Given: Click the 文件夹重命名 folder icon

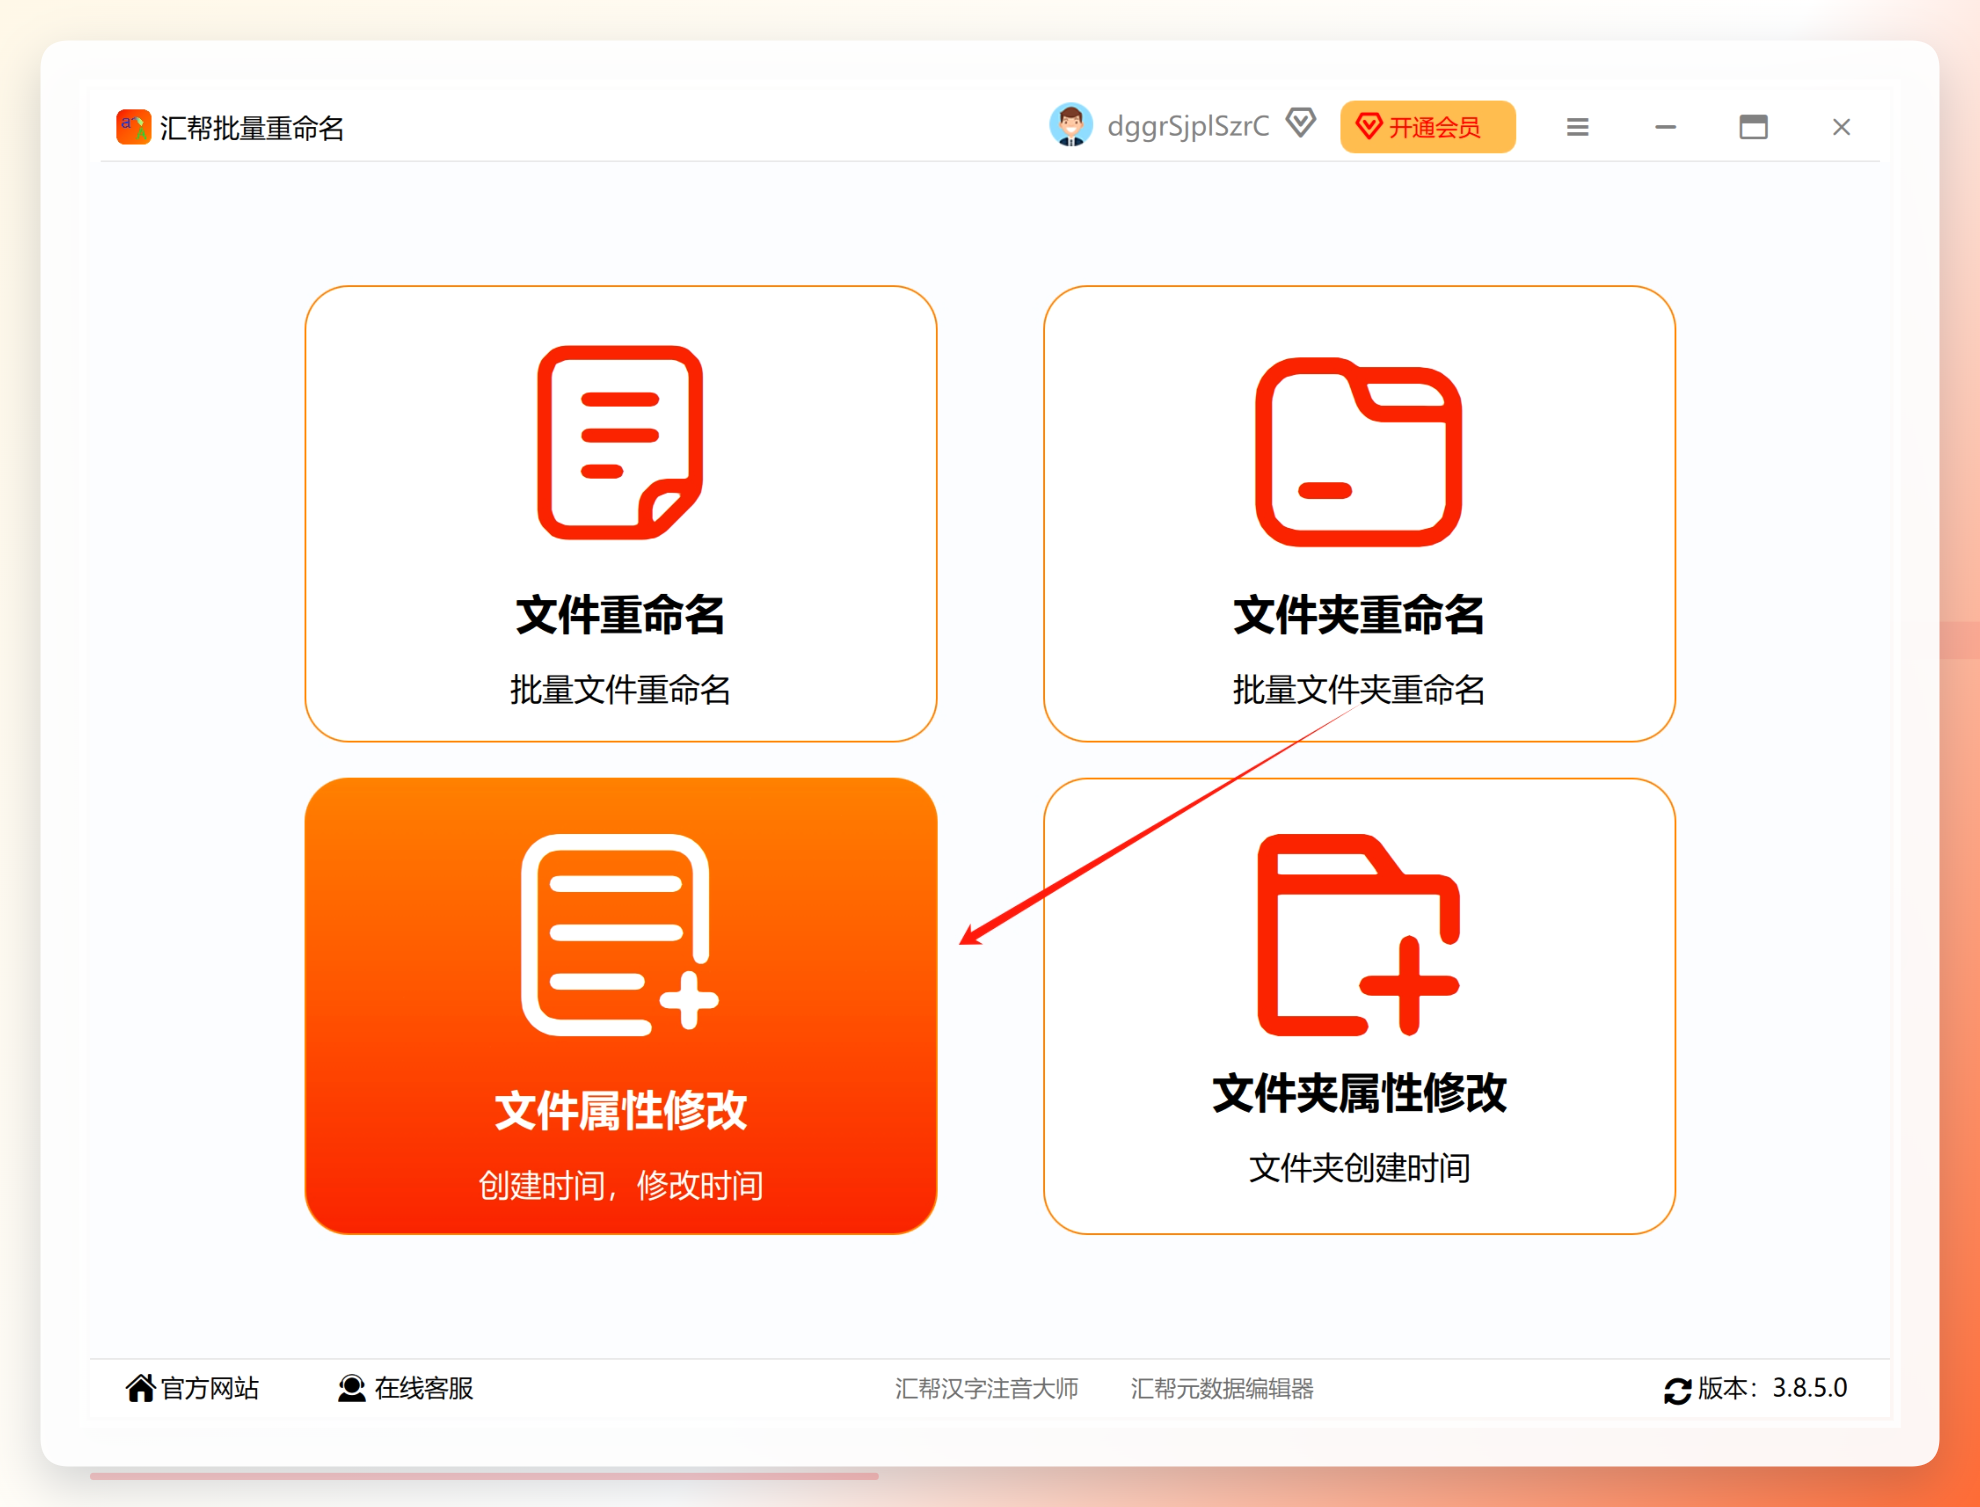Looking at the screenshot, I should pyautogui.click(x=1358, y=452).
